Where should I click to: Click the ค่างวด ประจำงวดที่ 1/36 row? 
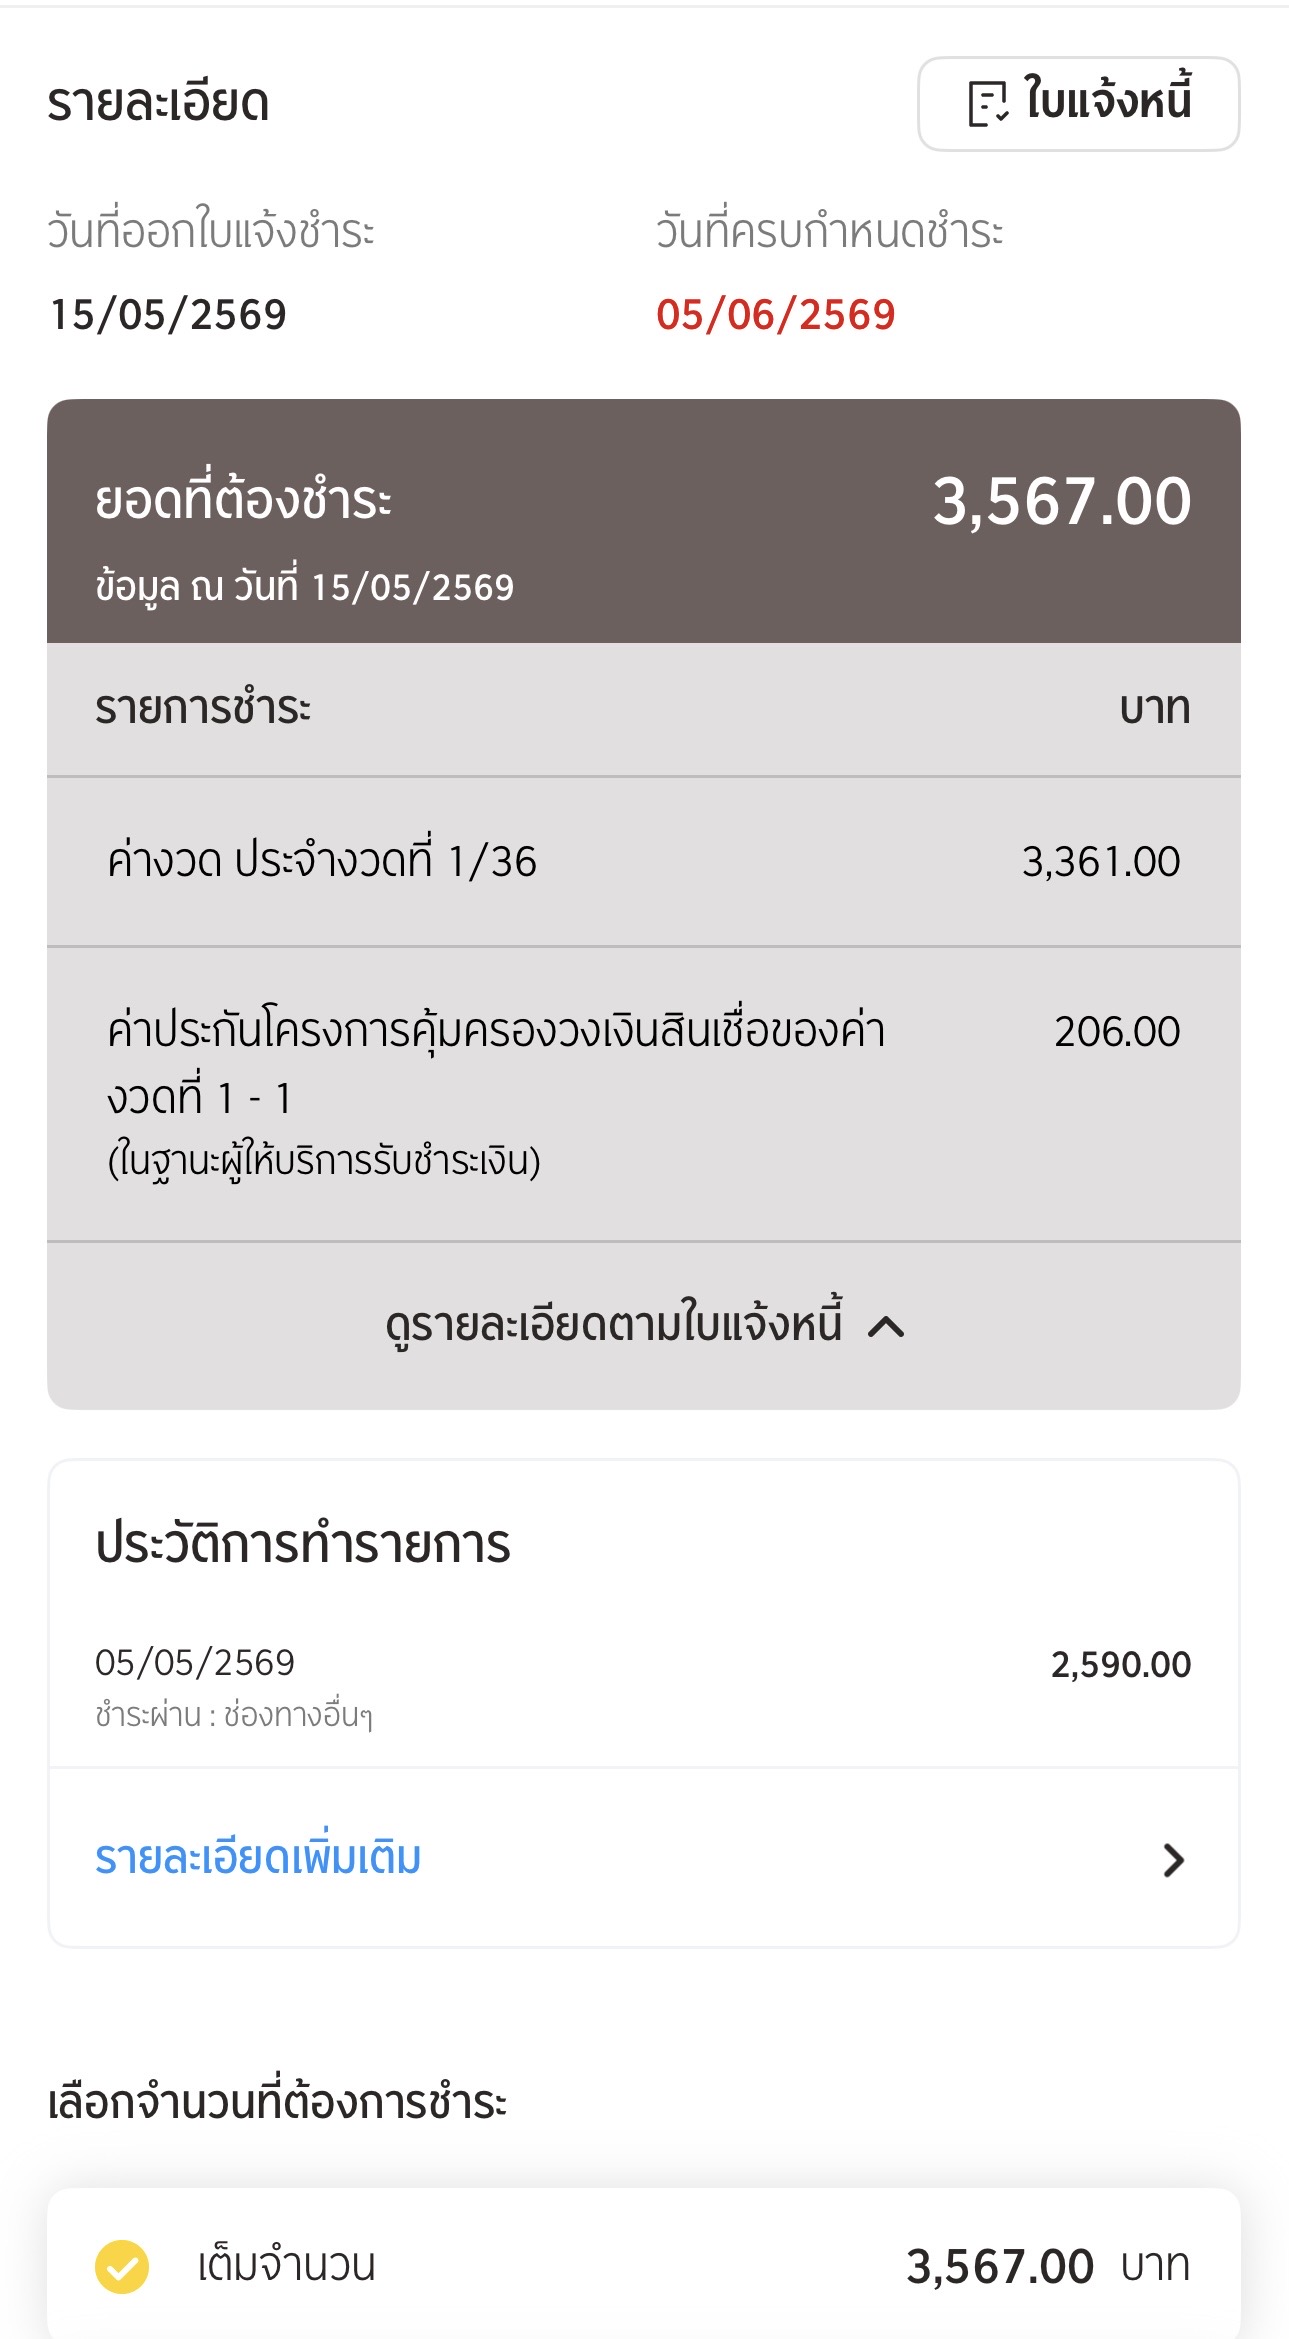[x=644, y=862]
